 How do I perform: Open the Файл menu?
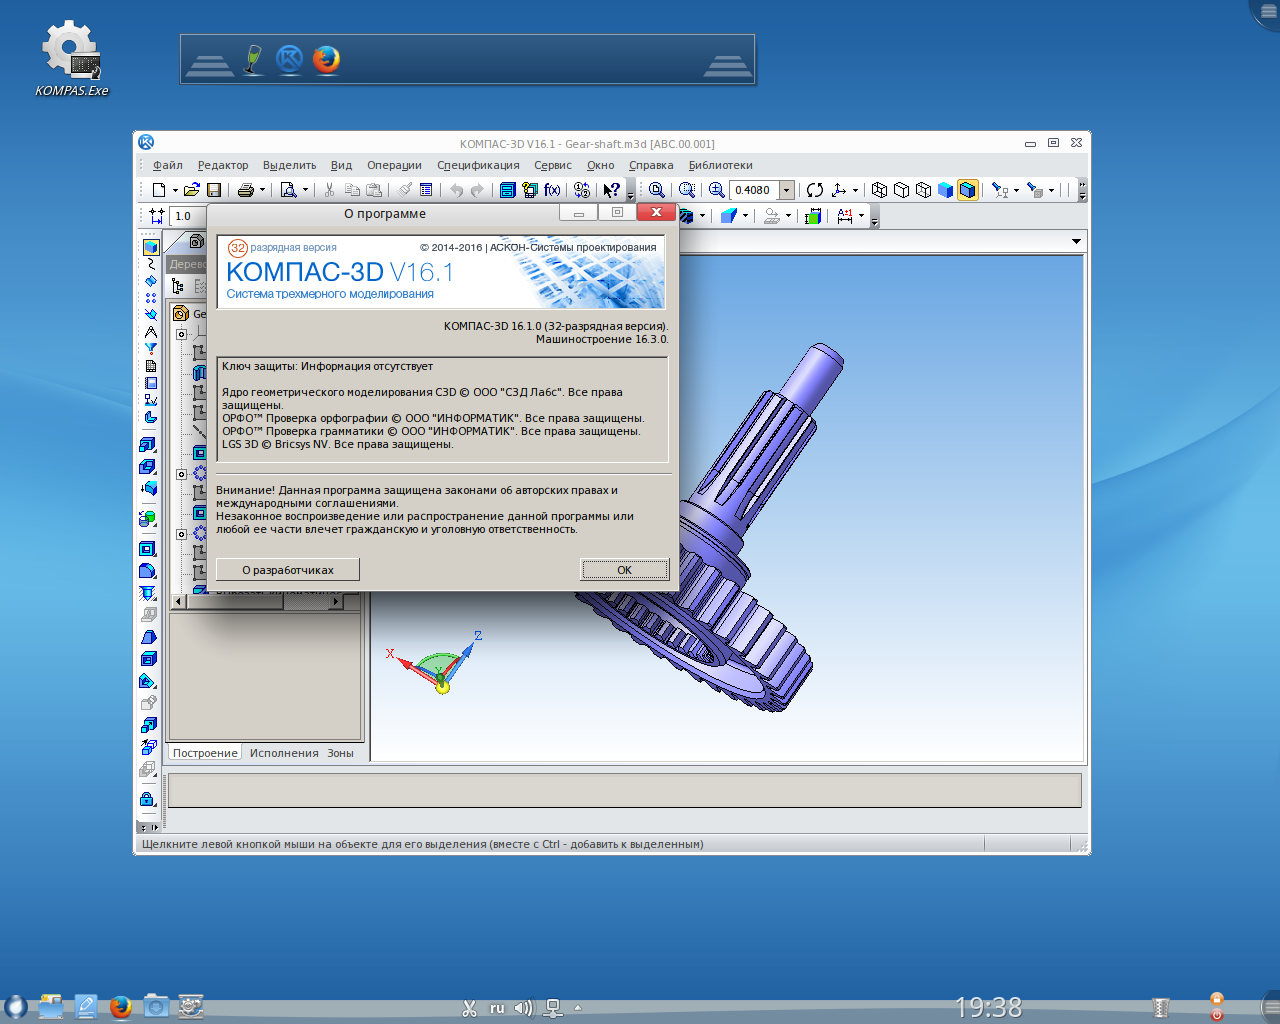tap(167, 166)
